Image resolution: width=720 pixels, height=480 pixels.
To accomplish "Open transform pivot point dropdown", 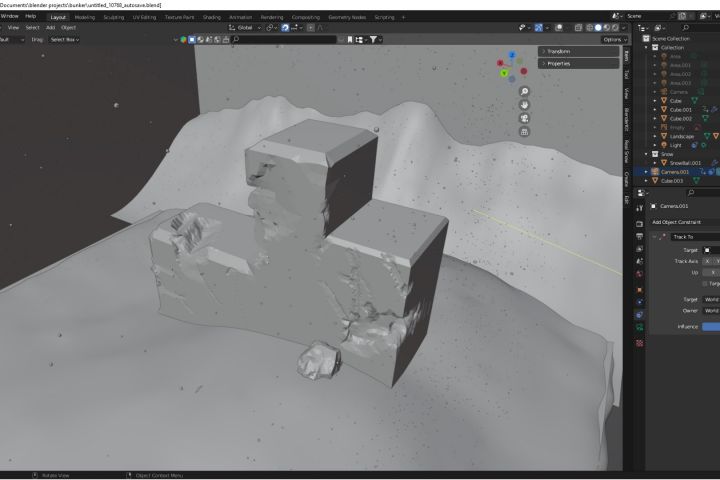I will click(271, 28).
